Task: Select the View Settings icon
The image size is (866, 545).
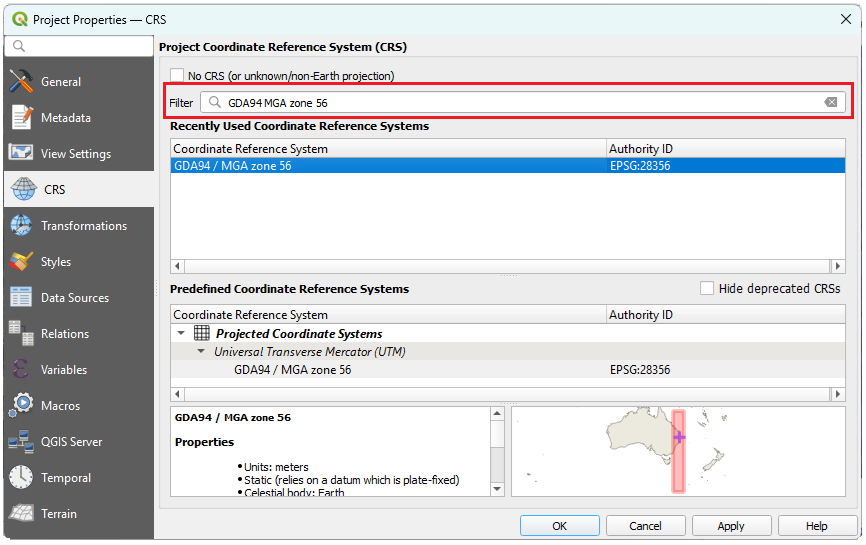Action: tap(21, 154)
